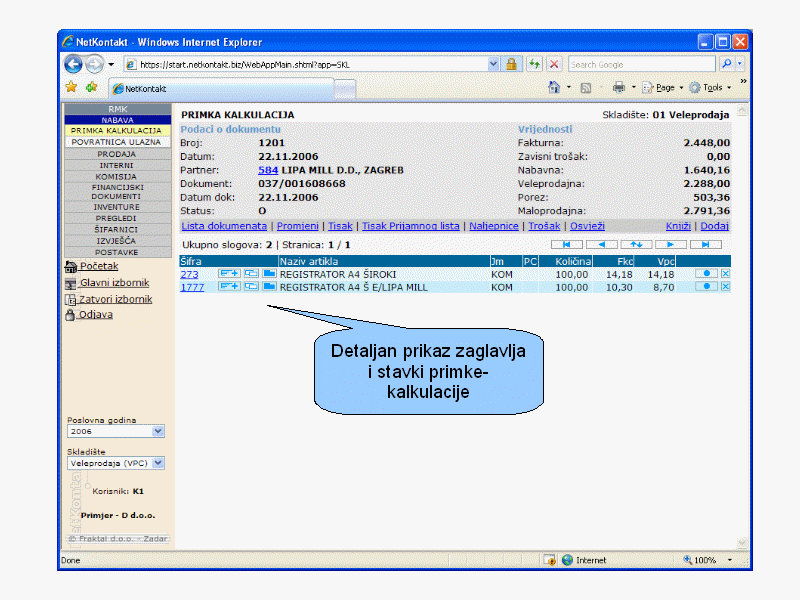Click the Dodaj link

coord(714,226)
